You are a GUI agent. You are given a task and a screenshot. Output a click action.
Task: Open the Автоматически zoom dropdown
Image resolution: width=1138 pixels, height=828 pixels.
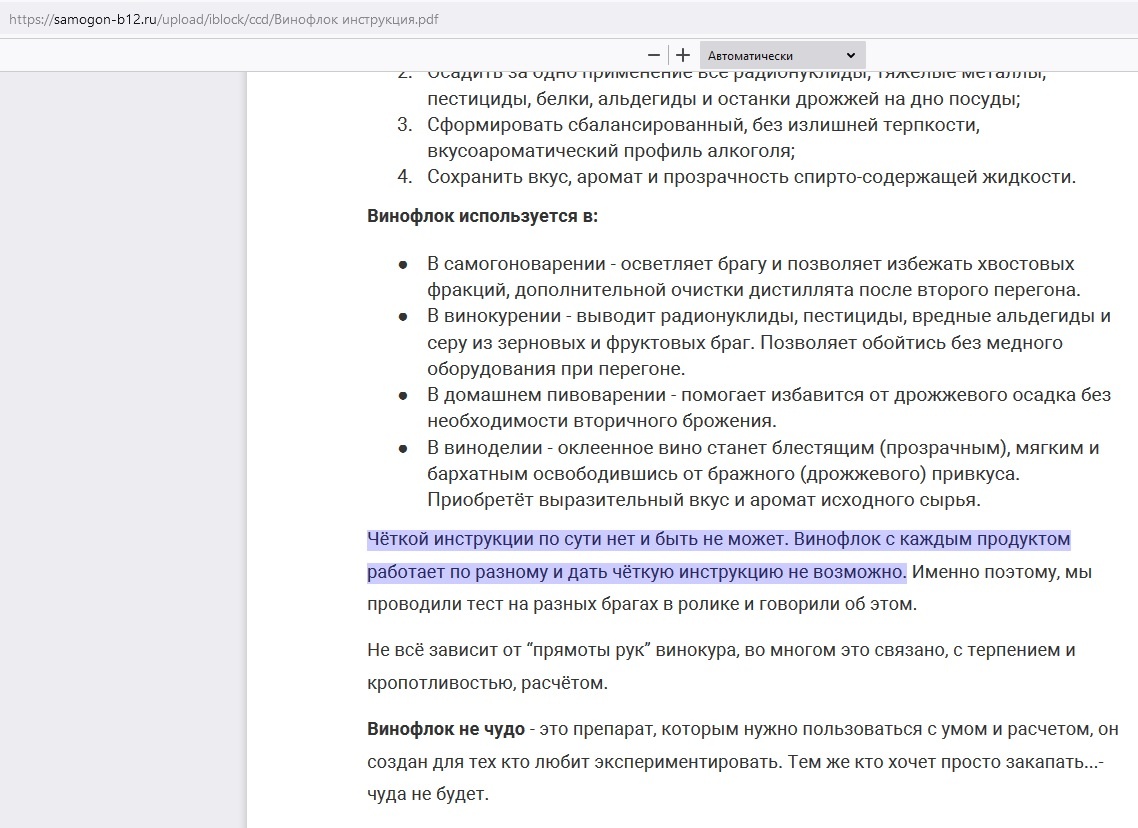click(782, 55)
